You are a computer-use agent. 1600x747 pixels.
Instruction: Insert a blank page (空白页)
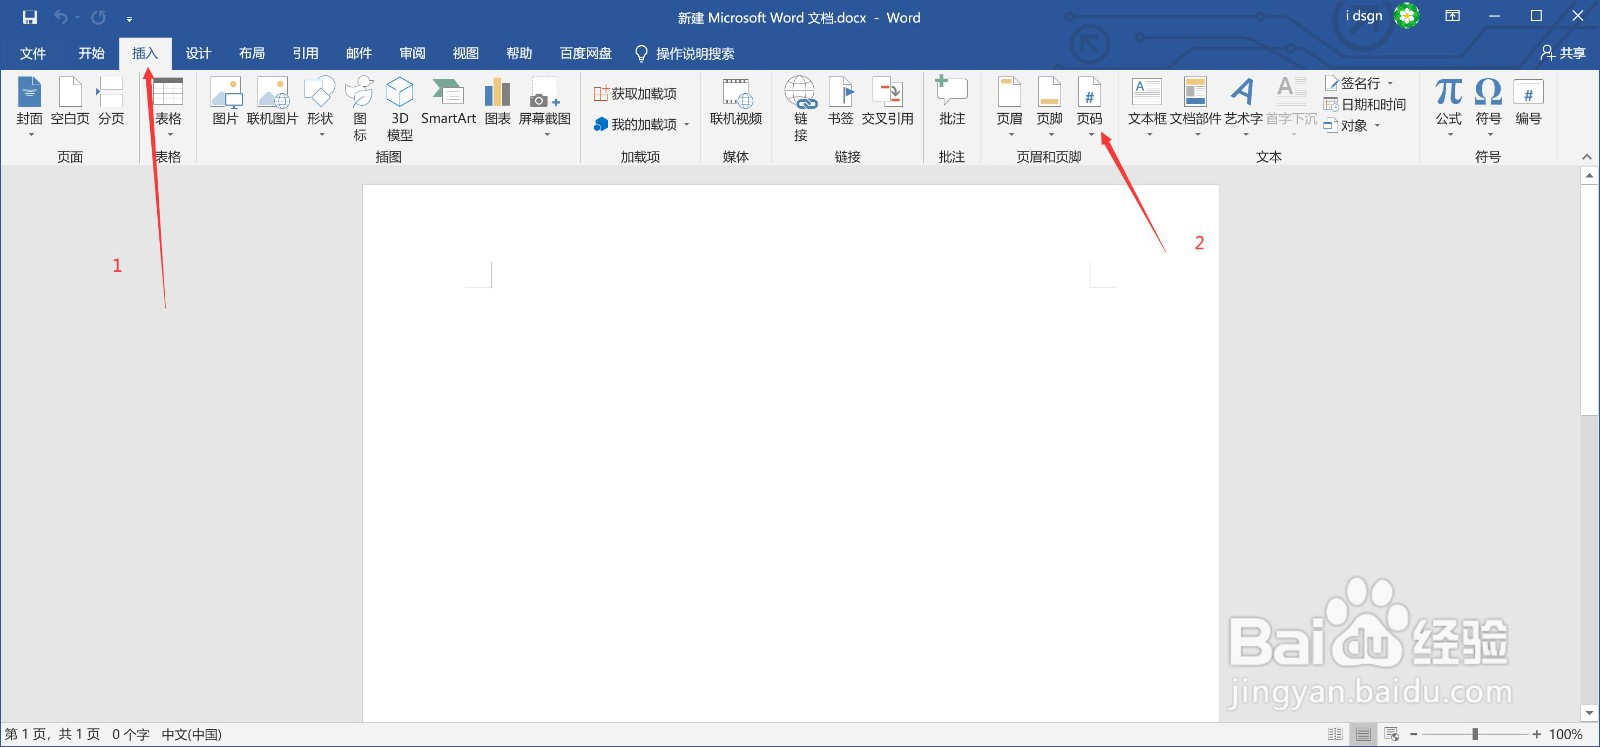tap(70, 101)
